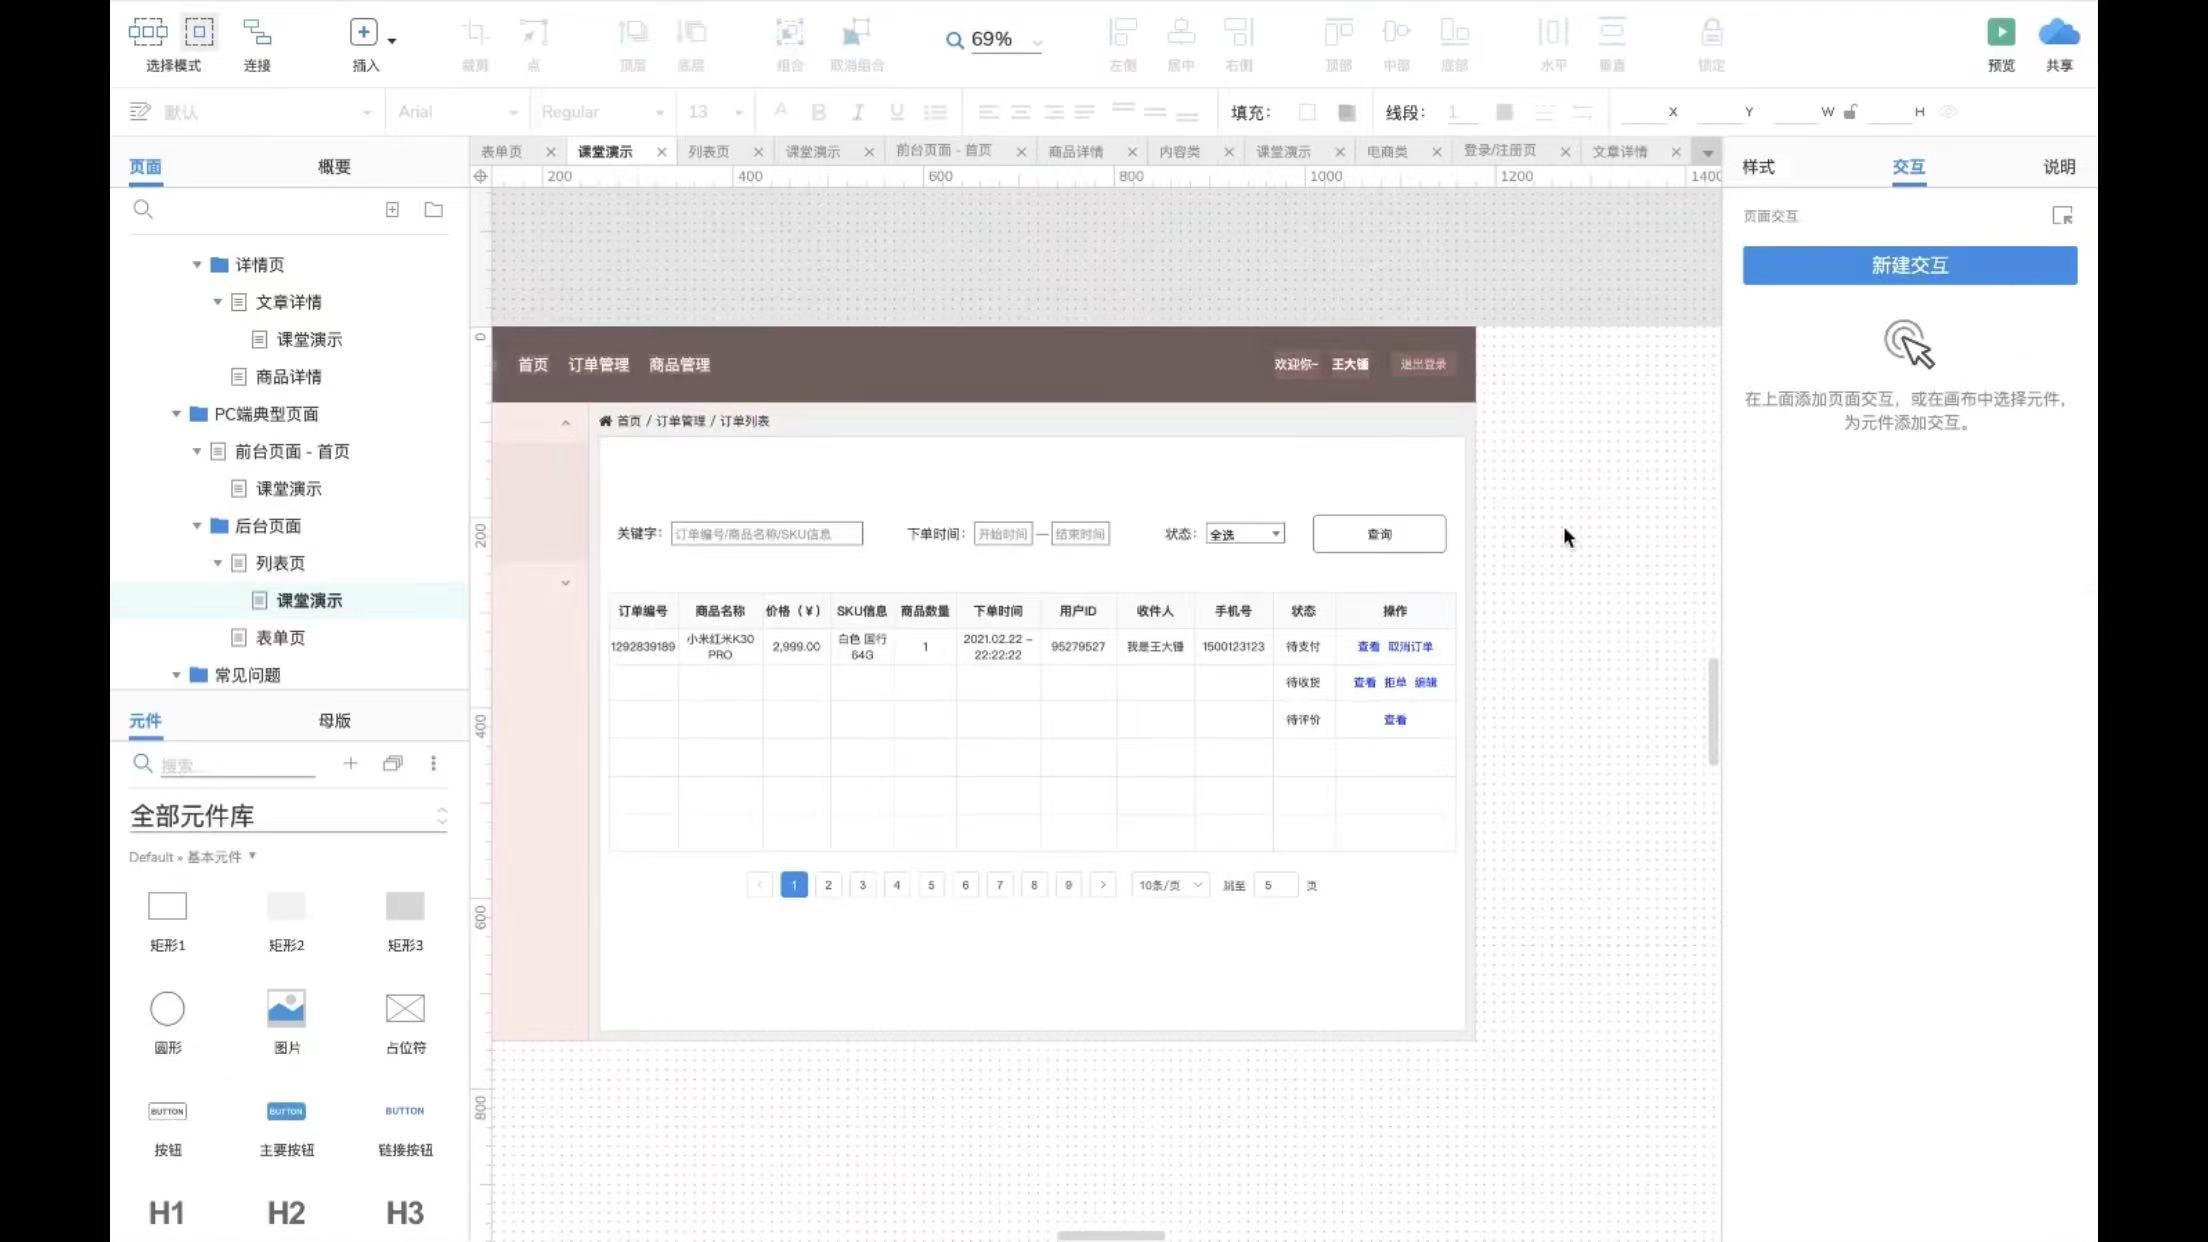
Task: Click add folder icon in pages panel
Action: 433,210
